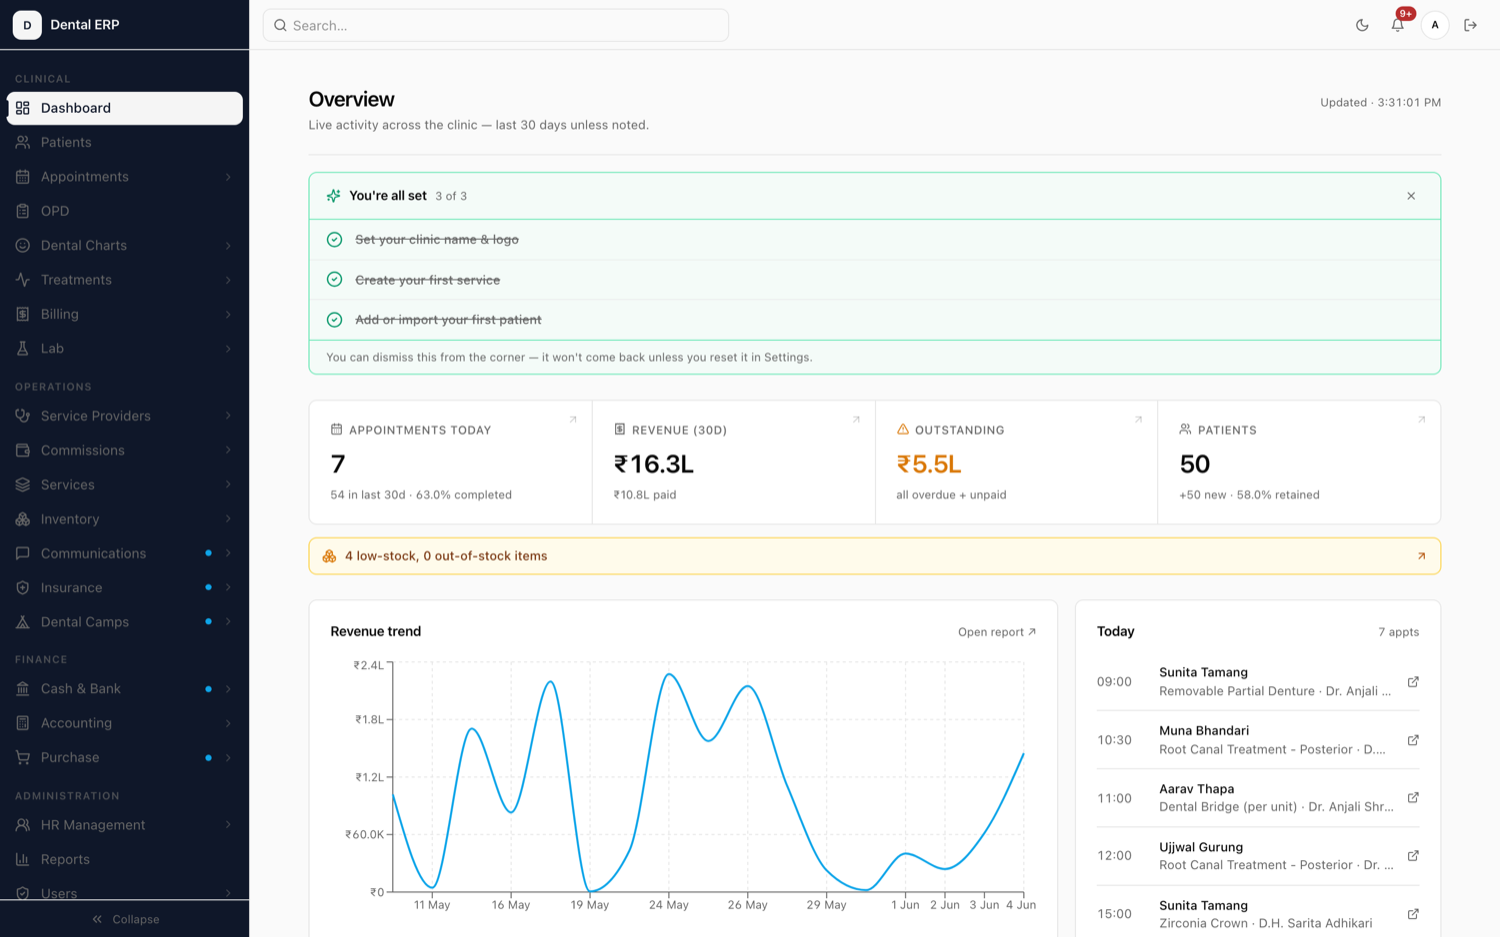Focus the Search input field
Viewport: 1500px width, 937px height.
496,25
